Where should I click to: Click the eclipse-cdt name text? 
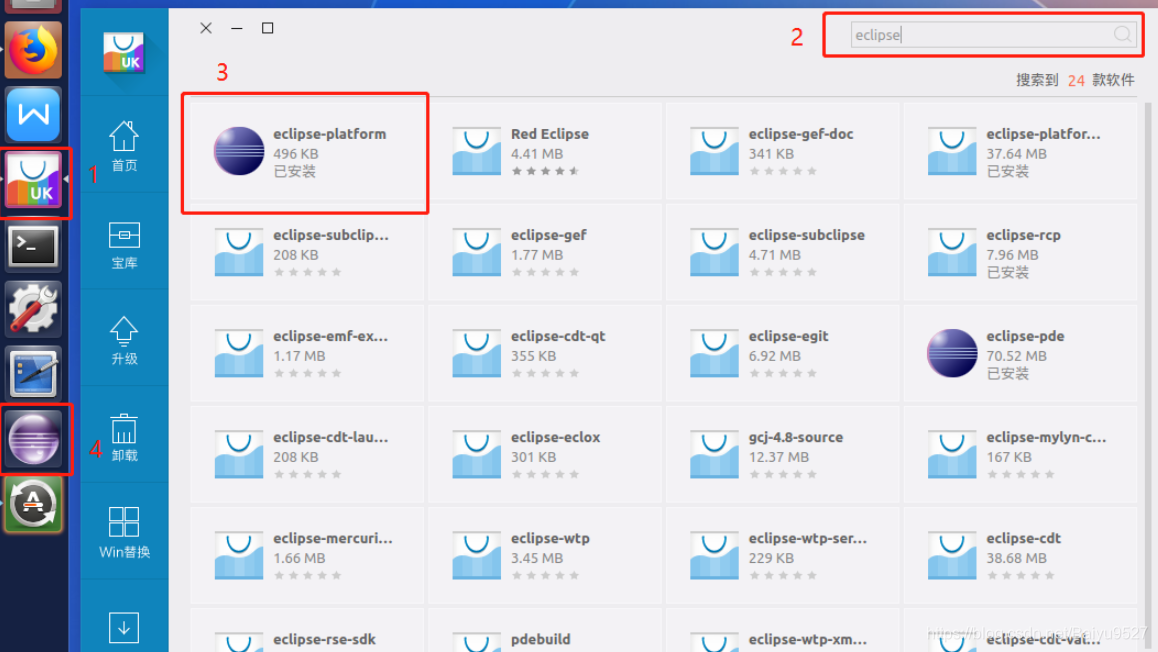[1023, 539]
